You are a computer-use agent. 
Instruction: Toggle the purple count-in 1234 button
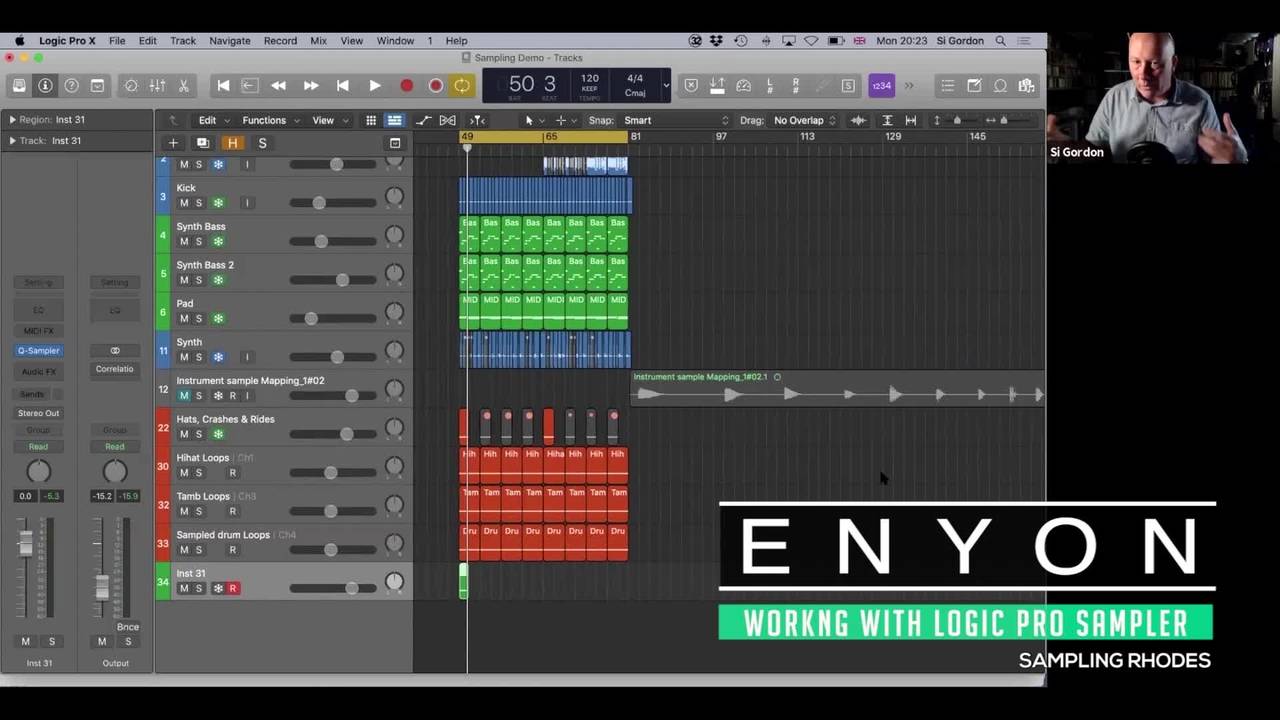(881, 86)
